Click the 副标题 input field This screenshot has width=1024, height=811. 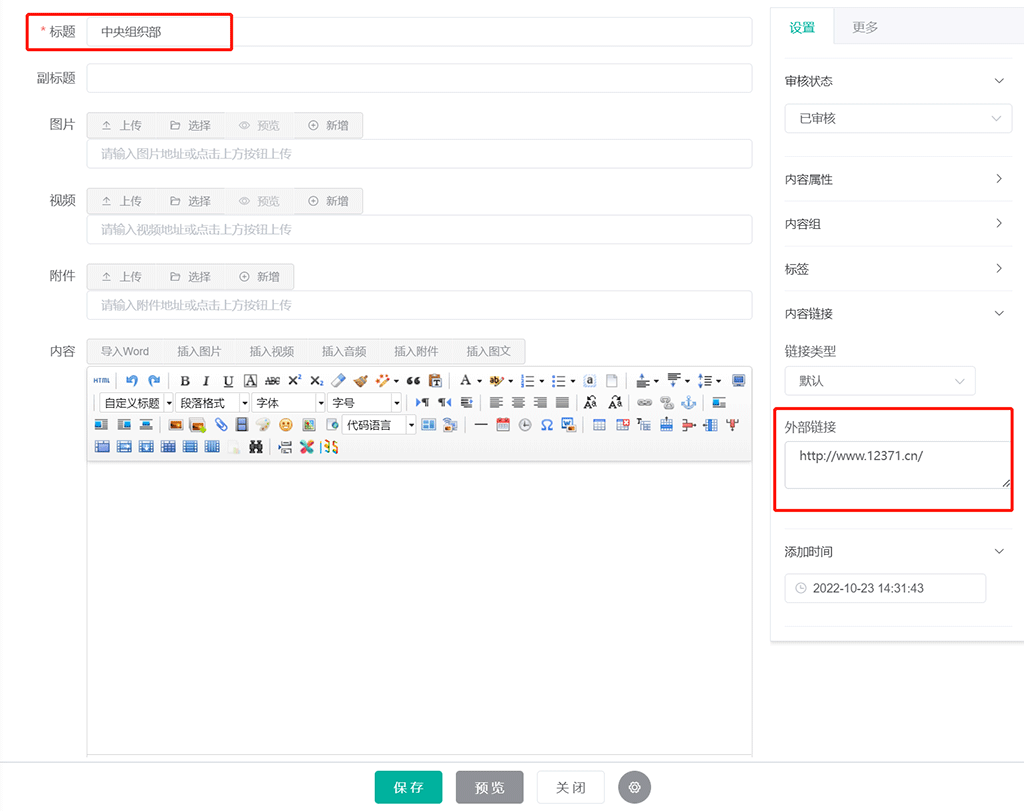[419, 78]
